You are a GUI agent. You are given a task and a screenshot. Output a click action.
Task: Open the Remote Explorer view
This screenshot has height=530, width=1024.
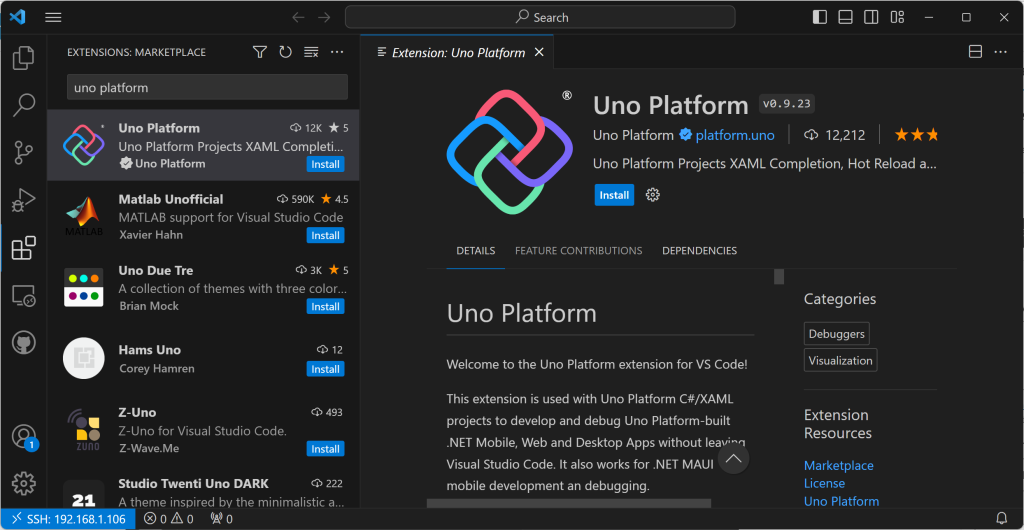pyautogui.click(x=23, y=296)
